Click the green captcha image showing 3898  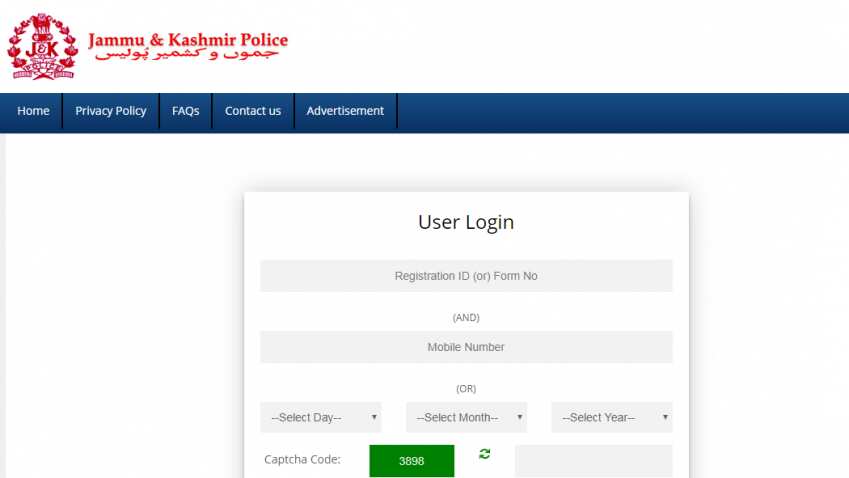click(x=411, y=461)
